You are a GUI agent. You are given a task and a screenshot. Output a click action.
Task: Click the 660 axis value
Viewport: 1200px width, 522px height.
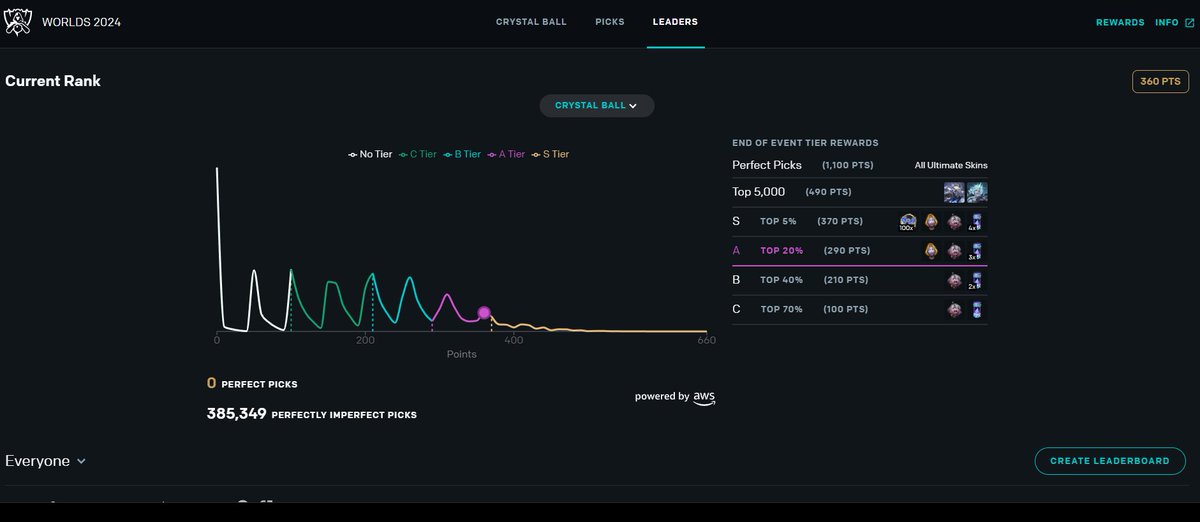pyautogui.click(x=706, y=341)
